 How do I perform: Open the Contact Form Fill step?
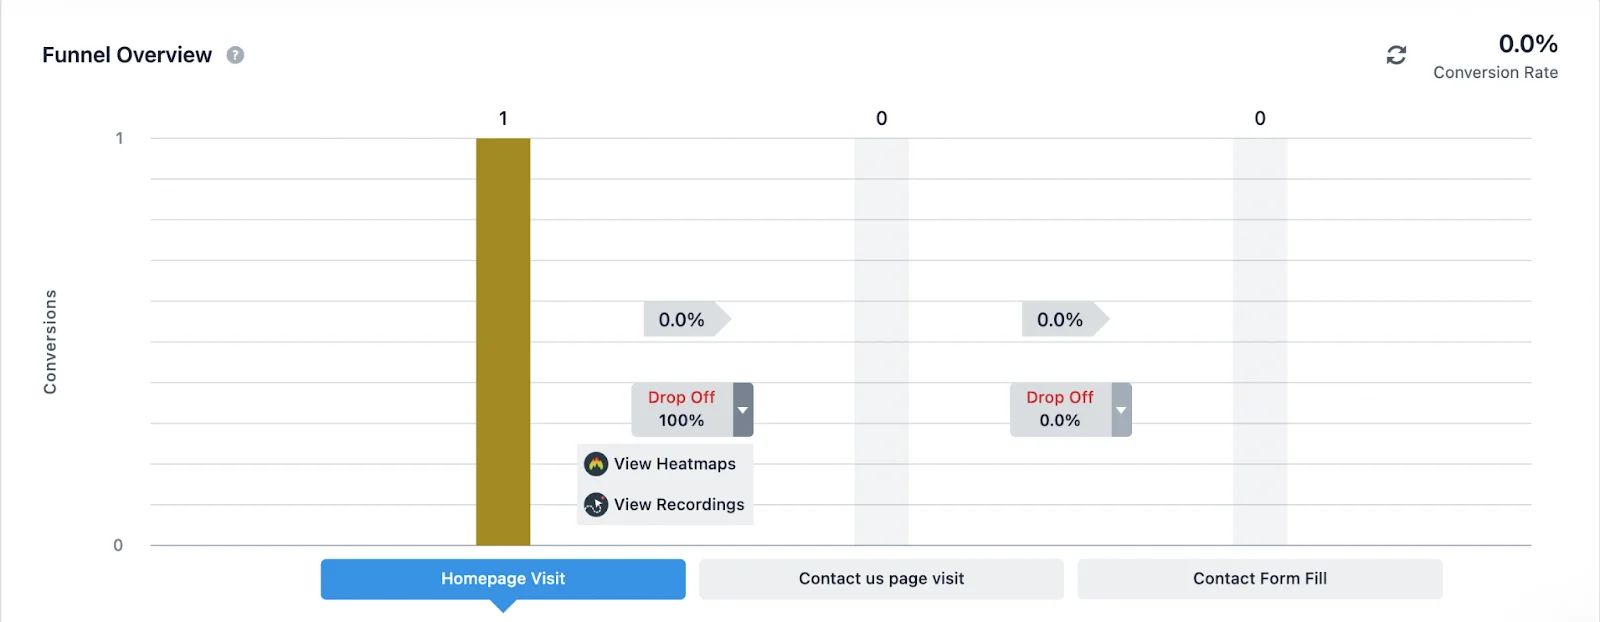(1259, 579)
